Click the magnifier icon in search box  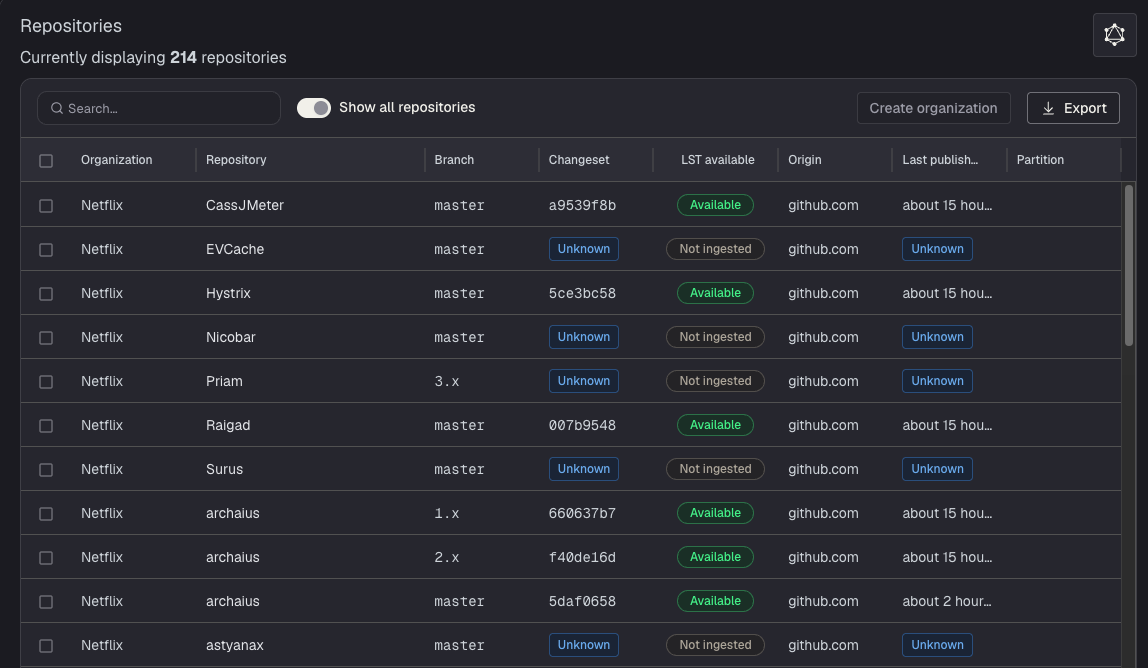click(x=56, y=108)
